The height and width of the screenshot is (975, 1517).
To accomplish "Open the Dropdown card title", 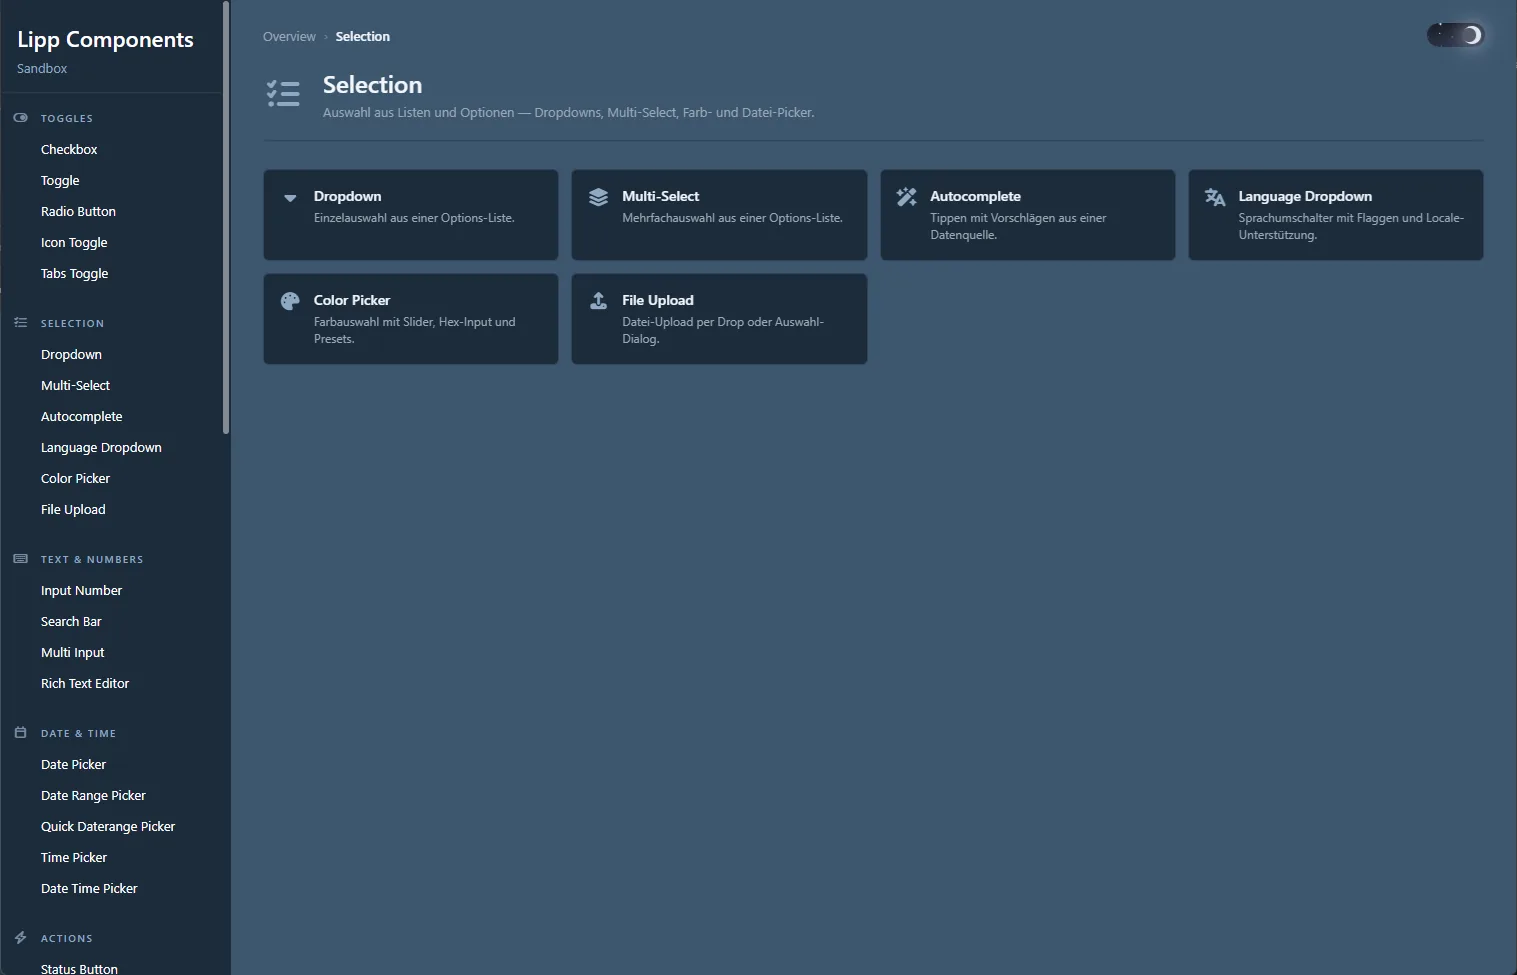I will [x=347, y=197].
